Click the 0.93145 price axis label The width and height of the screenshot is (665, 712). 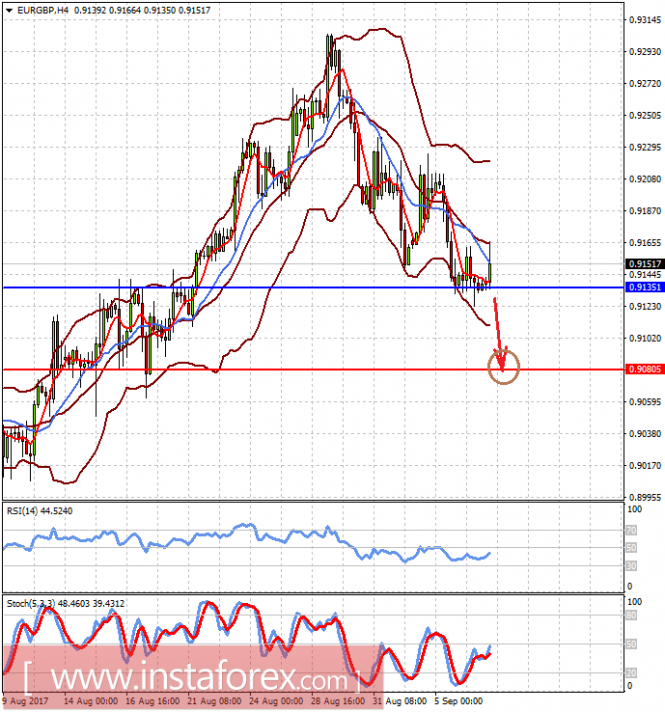[x=645, y=20]
